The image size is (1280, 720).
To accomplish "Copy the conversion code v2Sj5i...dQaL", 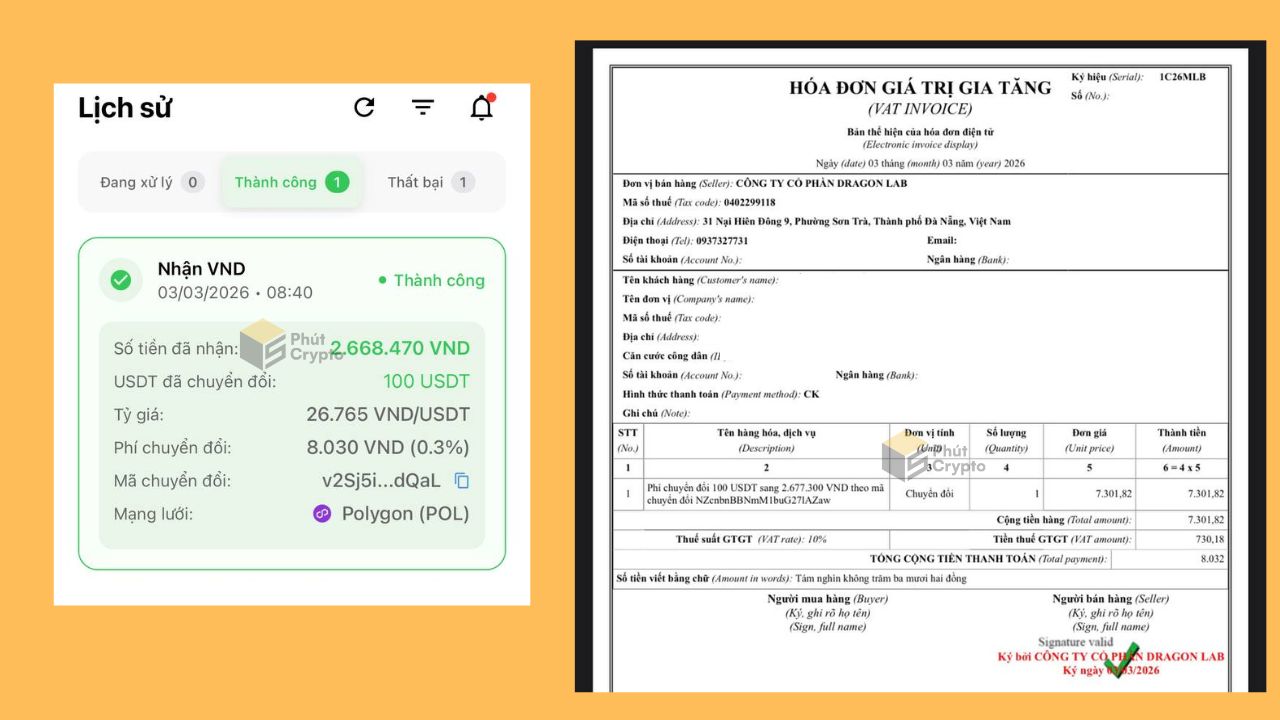I will tap(462, 481).
